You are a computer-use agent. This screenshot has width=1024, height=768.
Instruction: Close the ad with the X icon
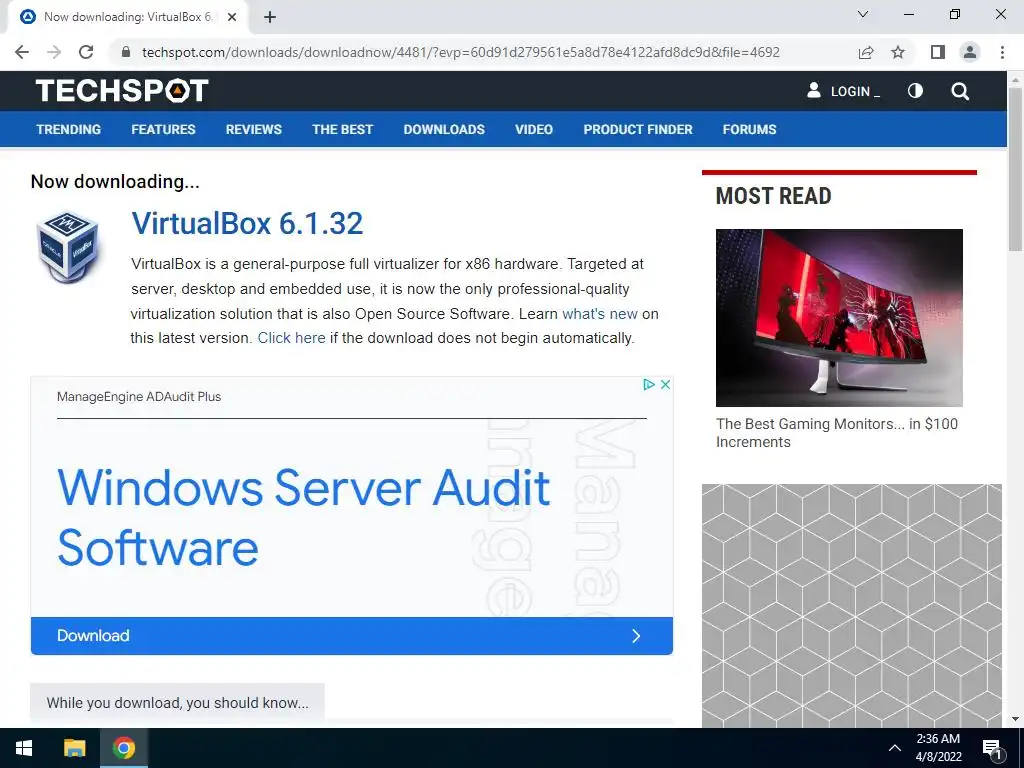(x=665, y=385)
